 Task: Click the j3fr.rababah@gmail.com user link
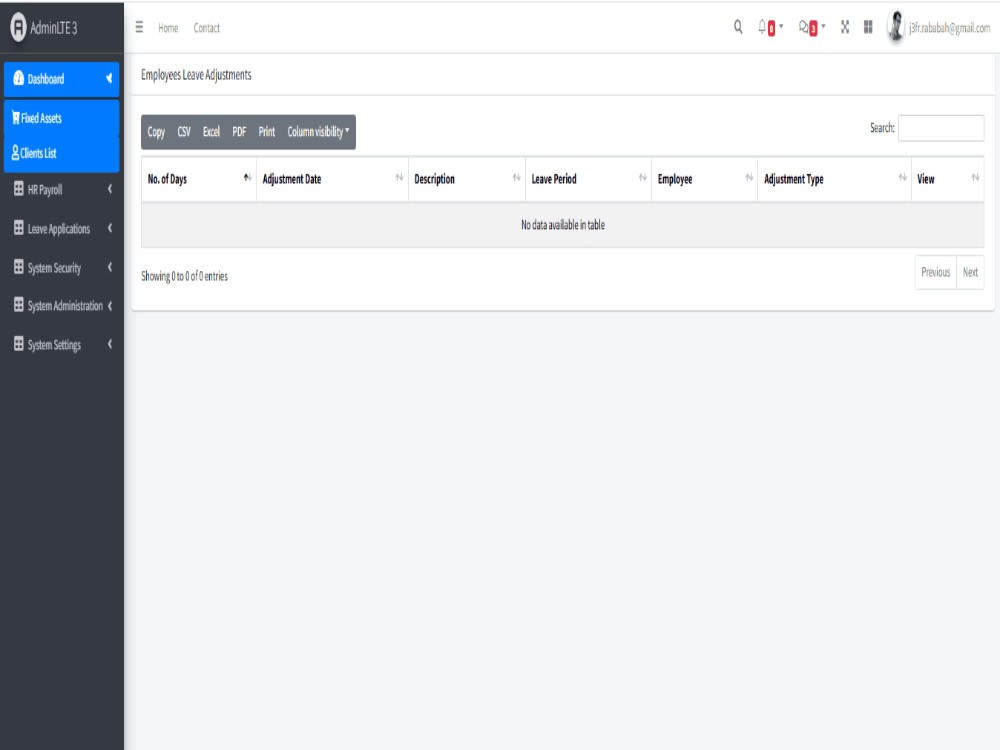(x=950, y=27)
